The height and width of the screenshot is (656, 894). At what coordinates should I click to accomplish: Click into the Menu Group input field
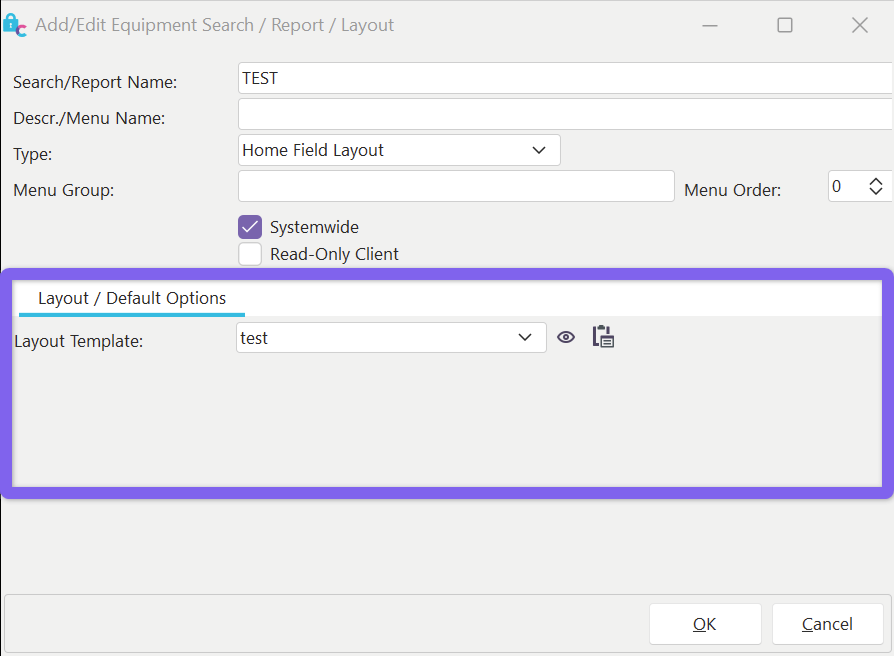point(456,186)
